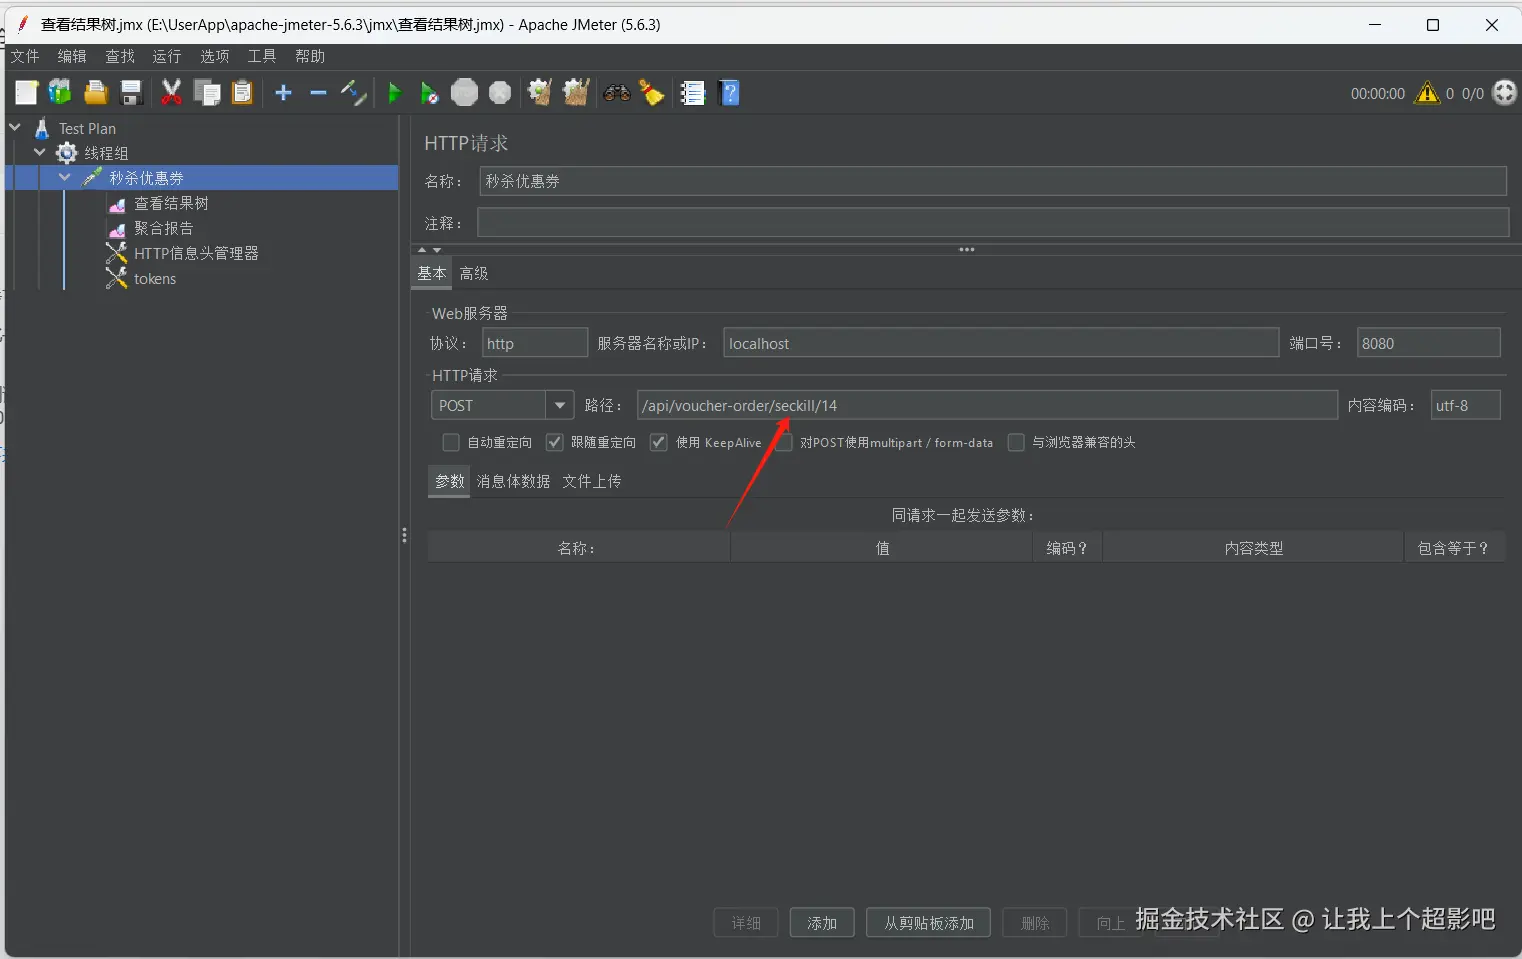Click the 从剪贴板添加 button
Viewport: 1522px width, 959px height.
(x=929, y=923)
